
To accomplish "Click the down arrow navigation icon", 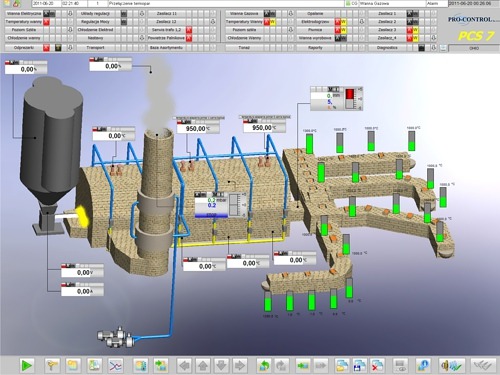I will point(221,366).
